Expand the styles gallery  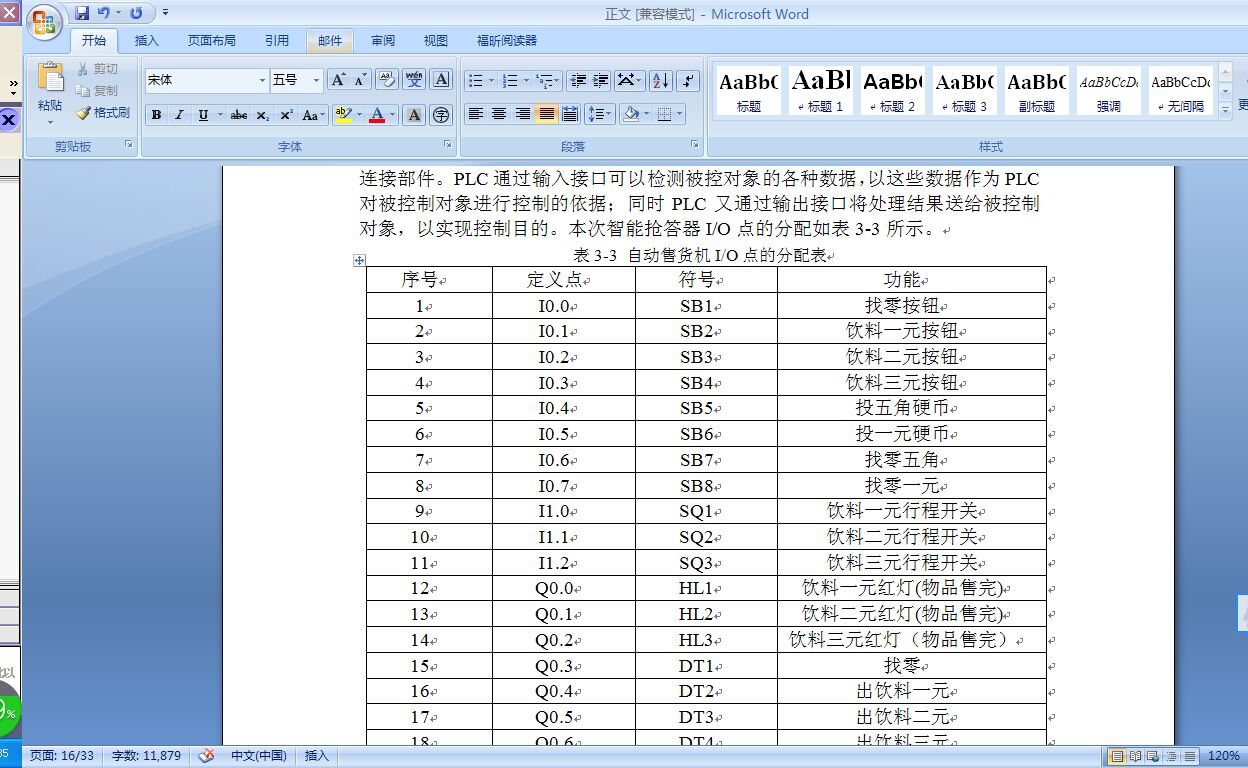click(x=1226, y=112)
